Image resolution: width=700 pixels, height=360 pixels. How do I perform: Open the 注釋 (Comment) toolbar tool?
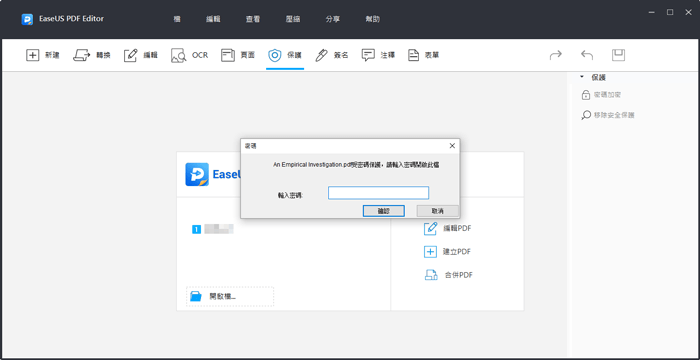pos(378,55)
